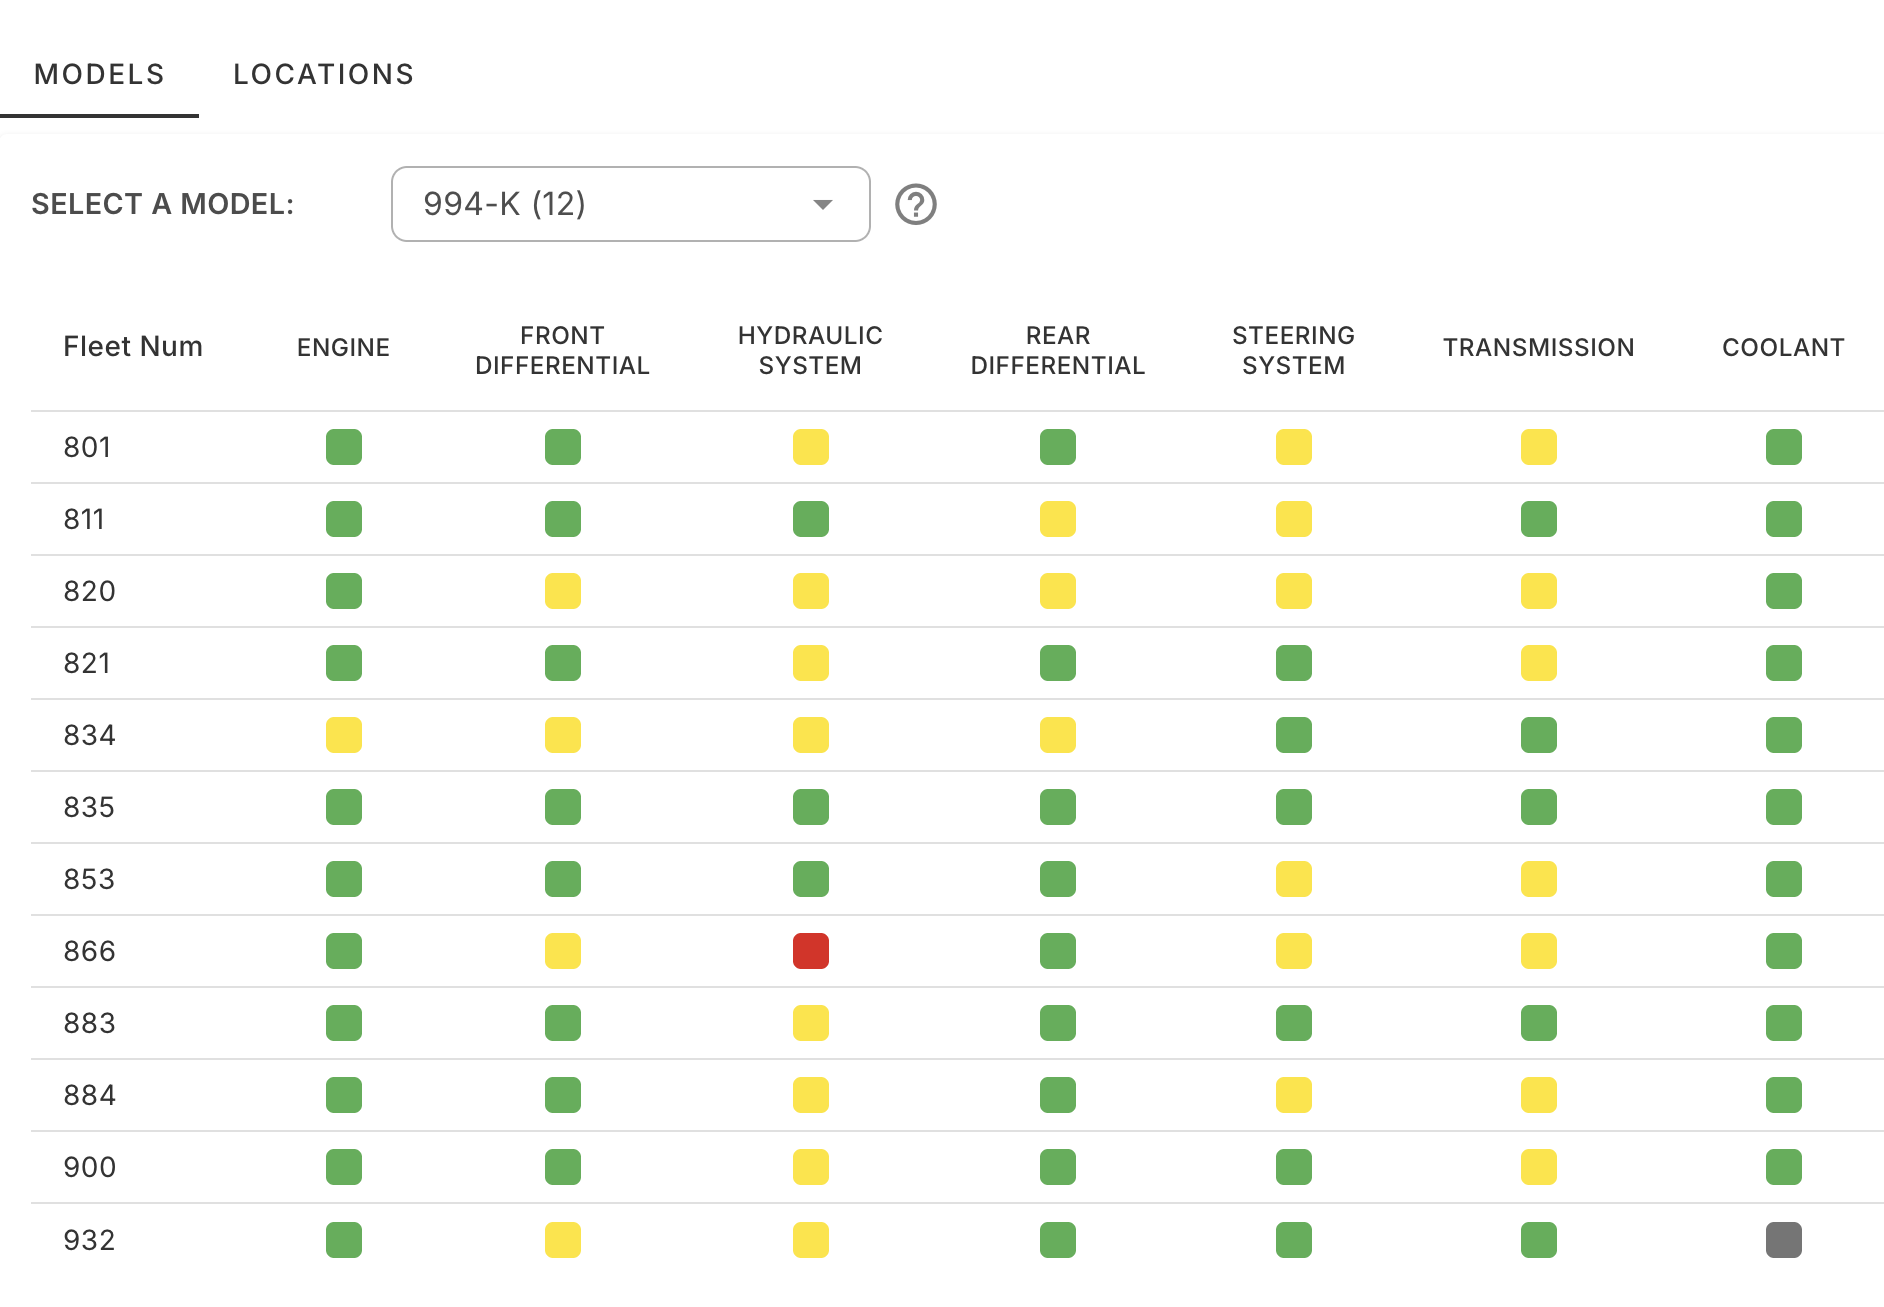Open the green Coolant status icon for fleet 853
Viewport: 1884px width, 1307px height.
[x=1784, y=879]
